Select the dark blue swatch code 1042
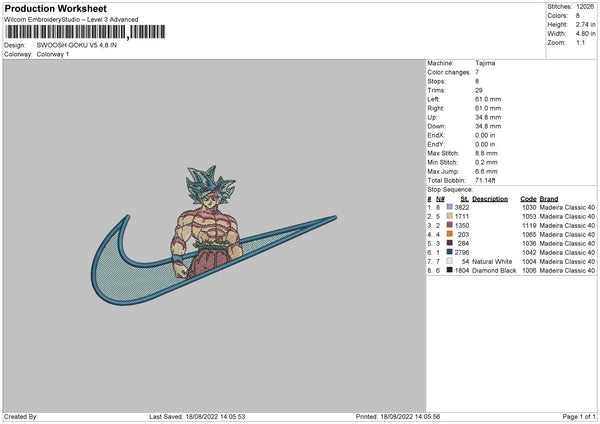The height and width of the screenshot is (424, 600). tap(449, 252)
